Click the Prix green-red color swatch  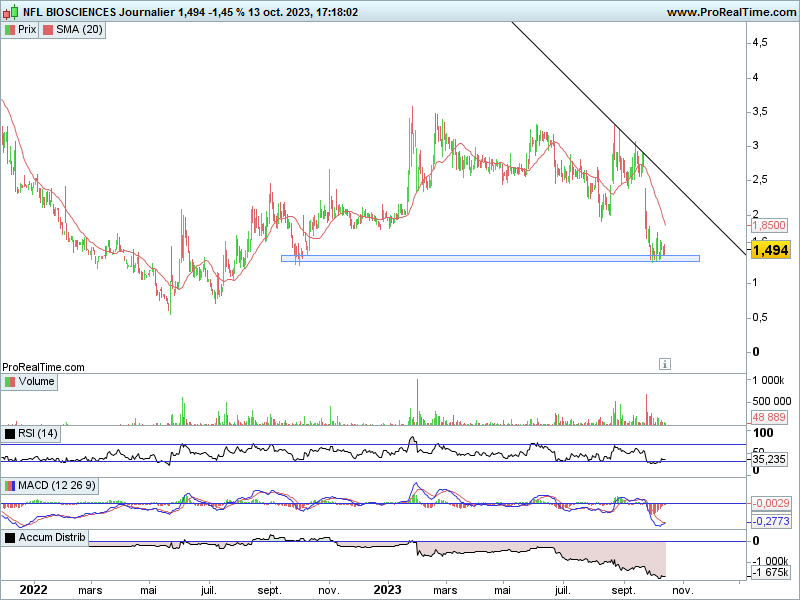click(x=10, y=30)
